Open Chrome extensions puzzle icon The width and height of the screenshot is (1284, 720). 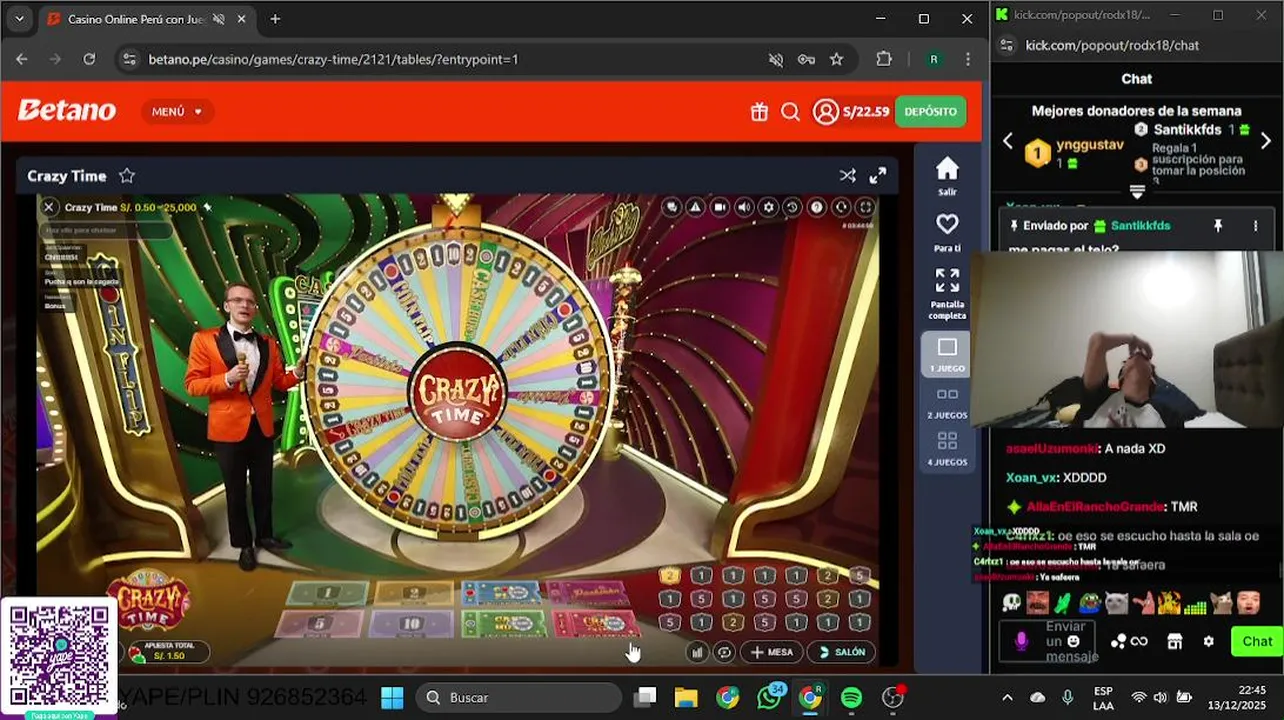(884, 59)
